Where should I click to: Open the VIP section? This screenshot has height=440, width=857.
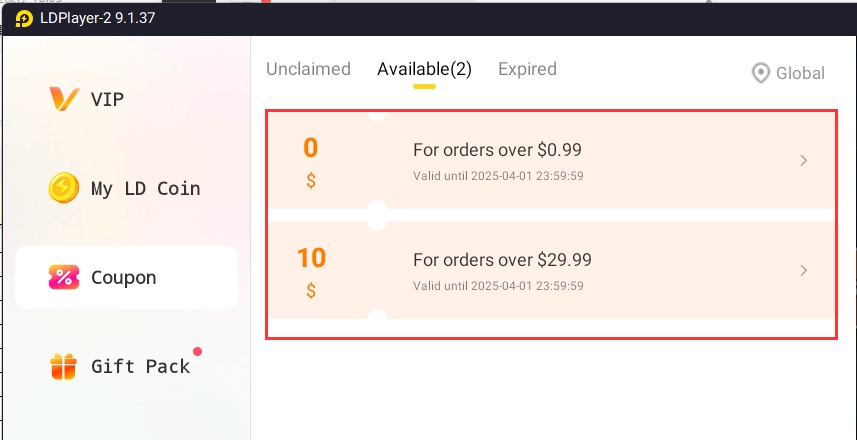107,99
